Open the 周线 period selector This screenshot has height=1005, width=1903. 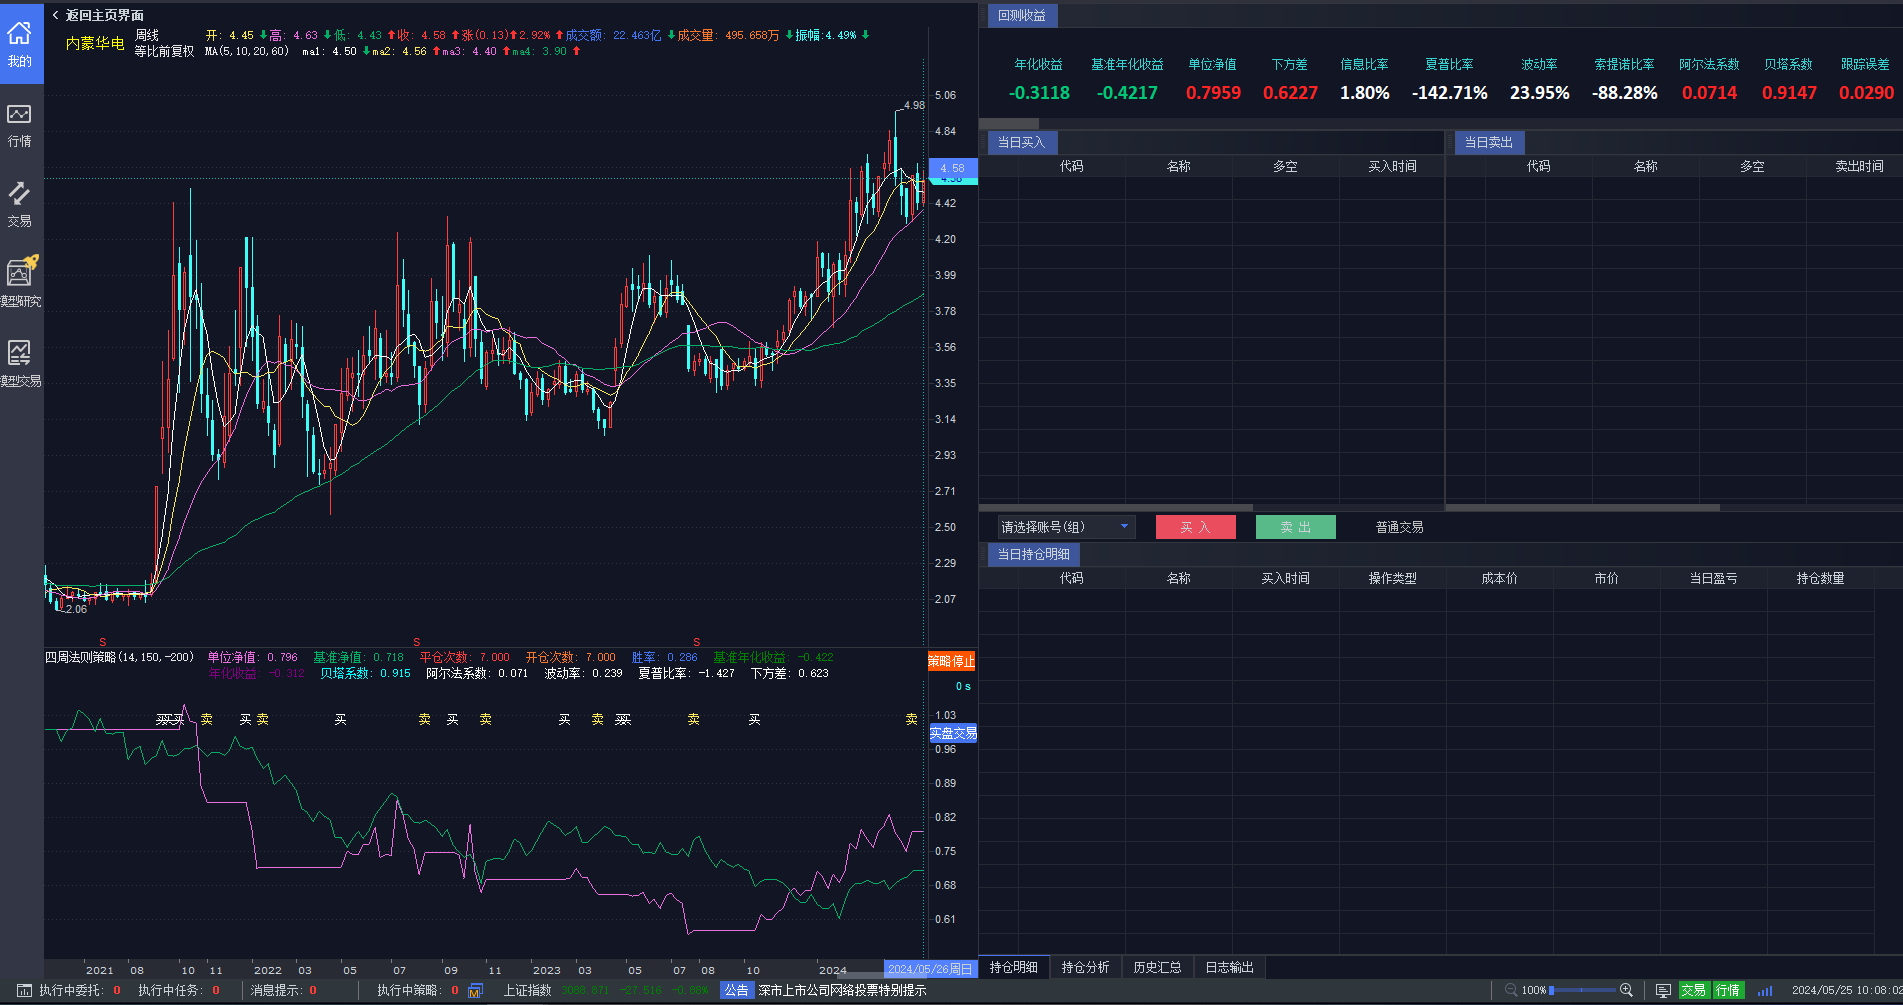pos(147,35)
